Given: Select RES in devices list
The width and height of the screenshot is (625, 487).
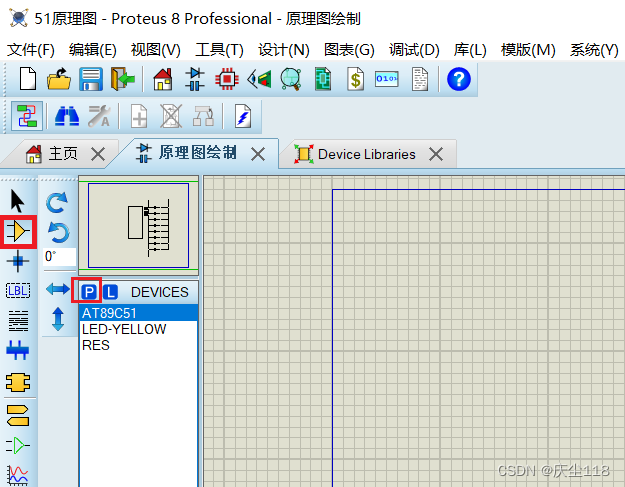Looking at the screenshot, I should click(138, 345).
